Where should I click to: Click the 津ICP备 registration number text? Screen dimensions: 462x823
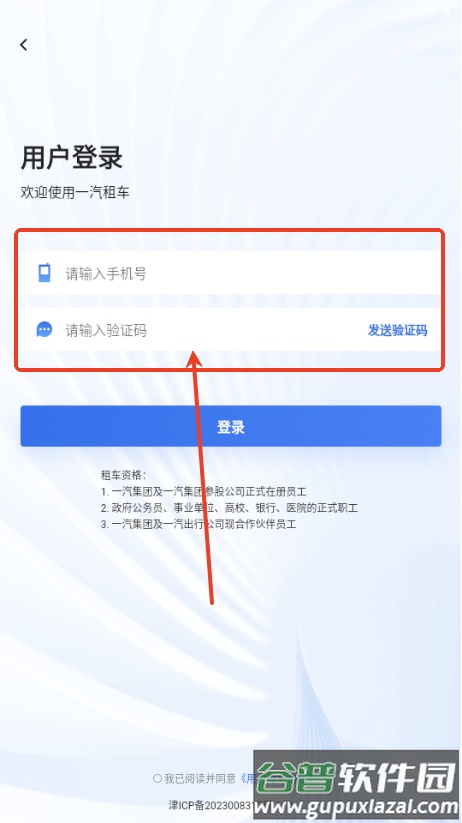coord(211,805)
